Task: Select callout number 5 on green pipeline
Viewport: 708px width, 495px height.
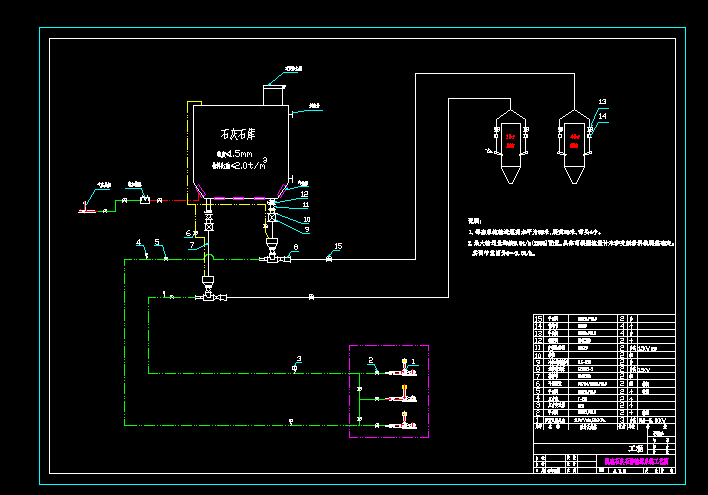Action: tap(157, 242)
